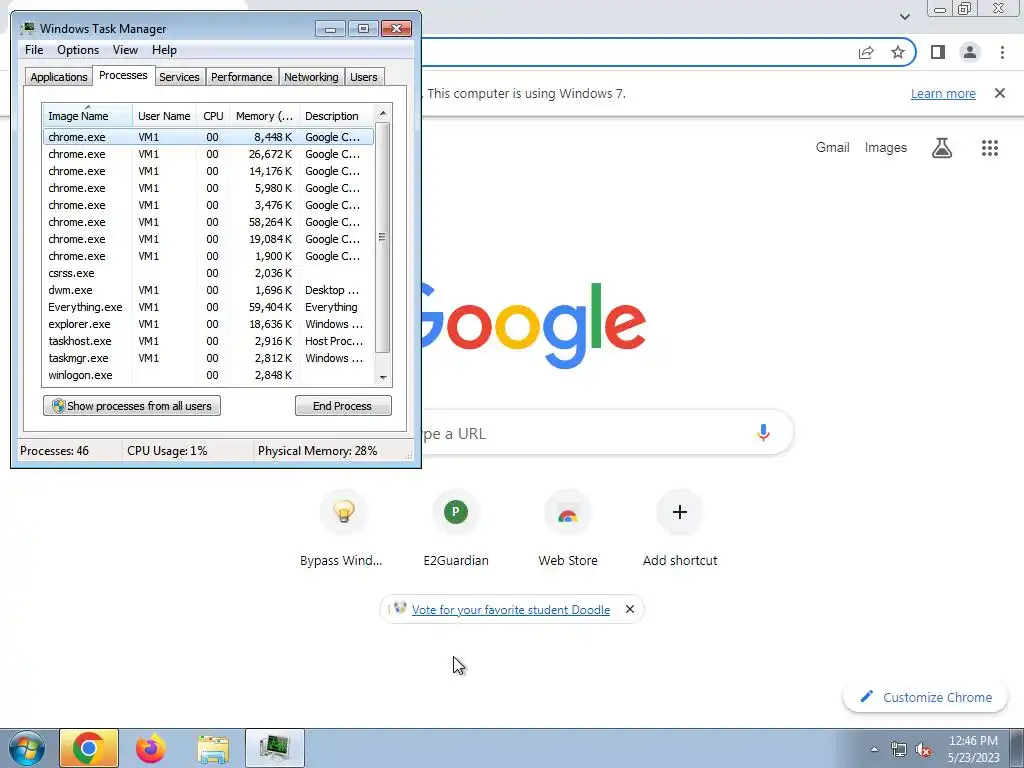This screenshot has width=1024, height=768.
Task: Switch to the Applications tab
Action: (x=59, y=77)
